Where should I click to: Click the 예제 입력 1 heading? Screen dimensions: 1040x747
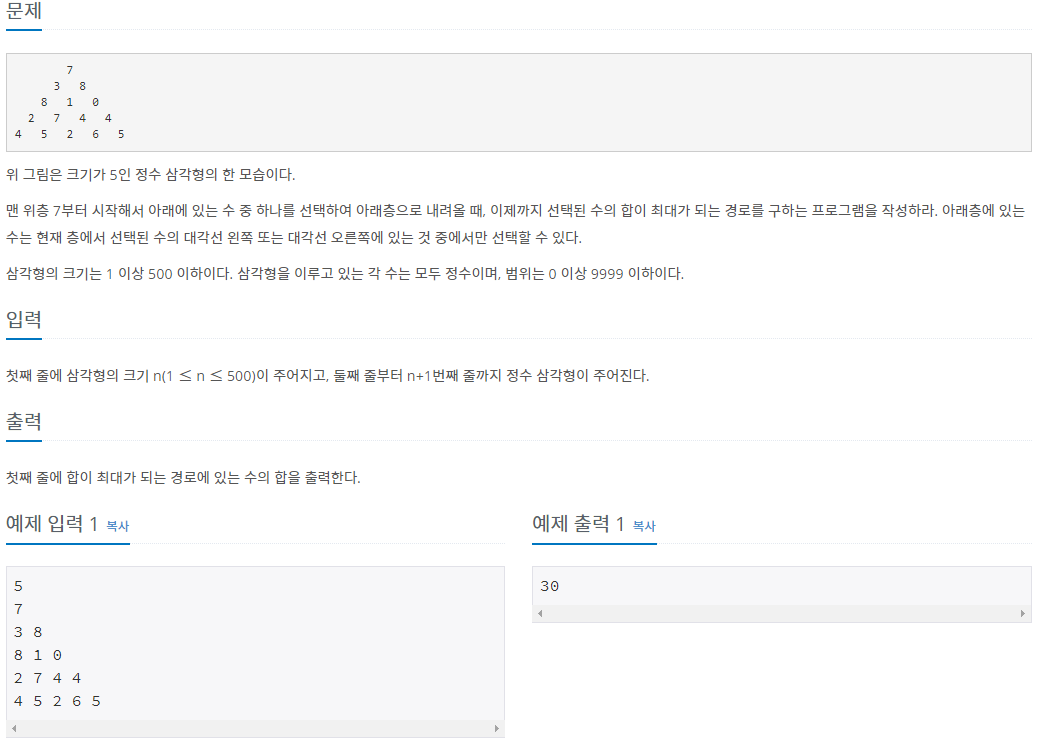pos(52,524)
